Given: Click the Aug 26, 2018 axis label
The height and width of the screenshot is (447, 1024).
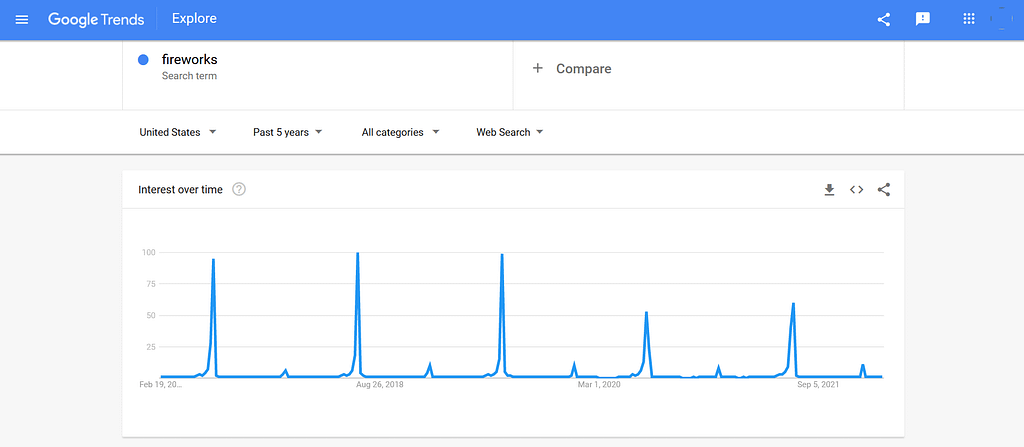Looking at the screenshot, I should tap(379, 385).
